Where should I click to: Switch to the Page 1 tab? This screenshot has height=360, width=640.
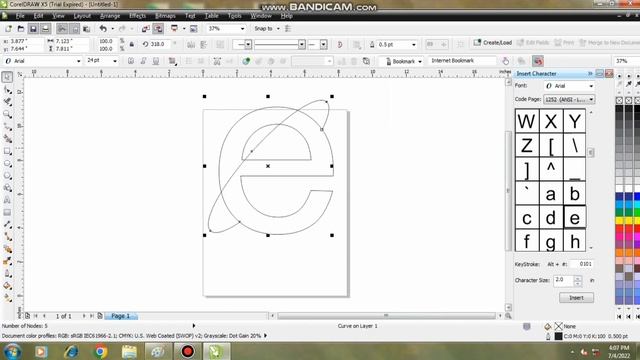click(x=121, y=316)
